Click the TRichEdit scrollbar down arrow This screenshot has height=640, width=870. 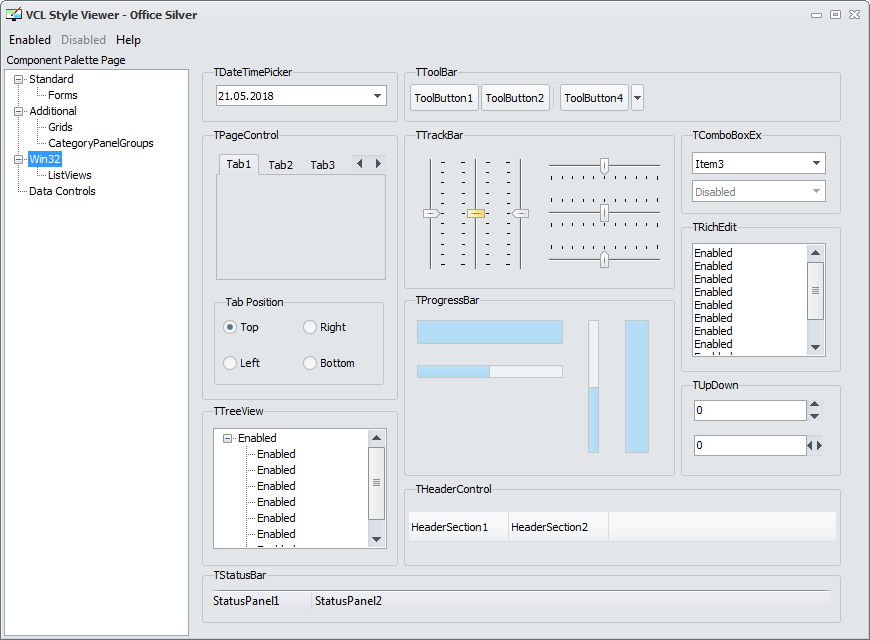(815, 347)
